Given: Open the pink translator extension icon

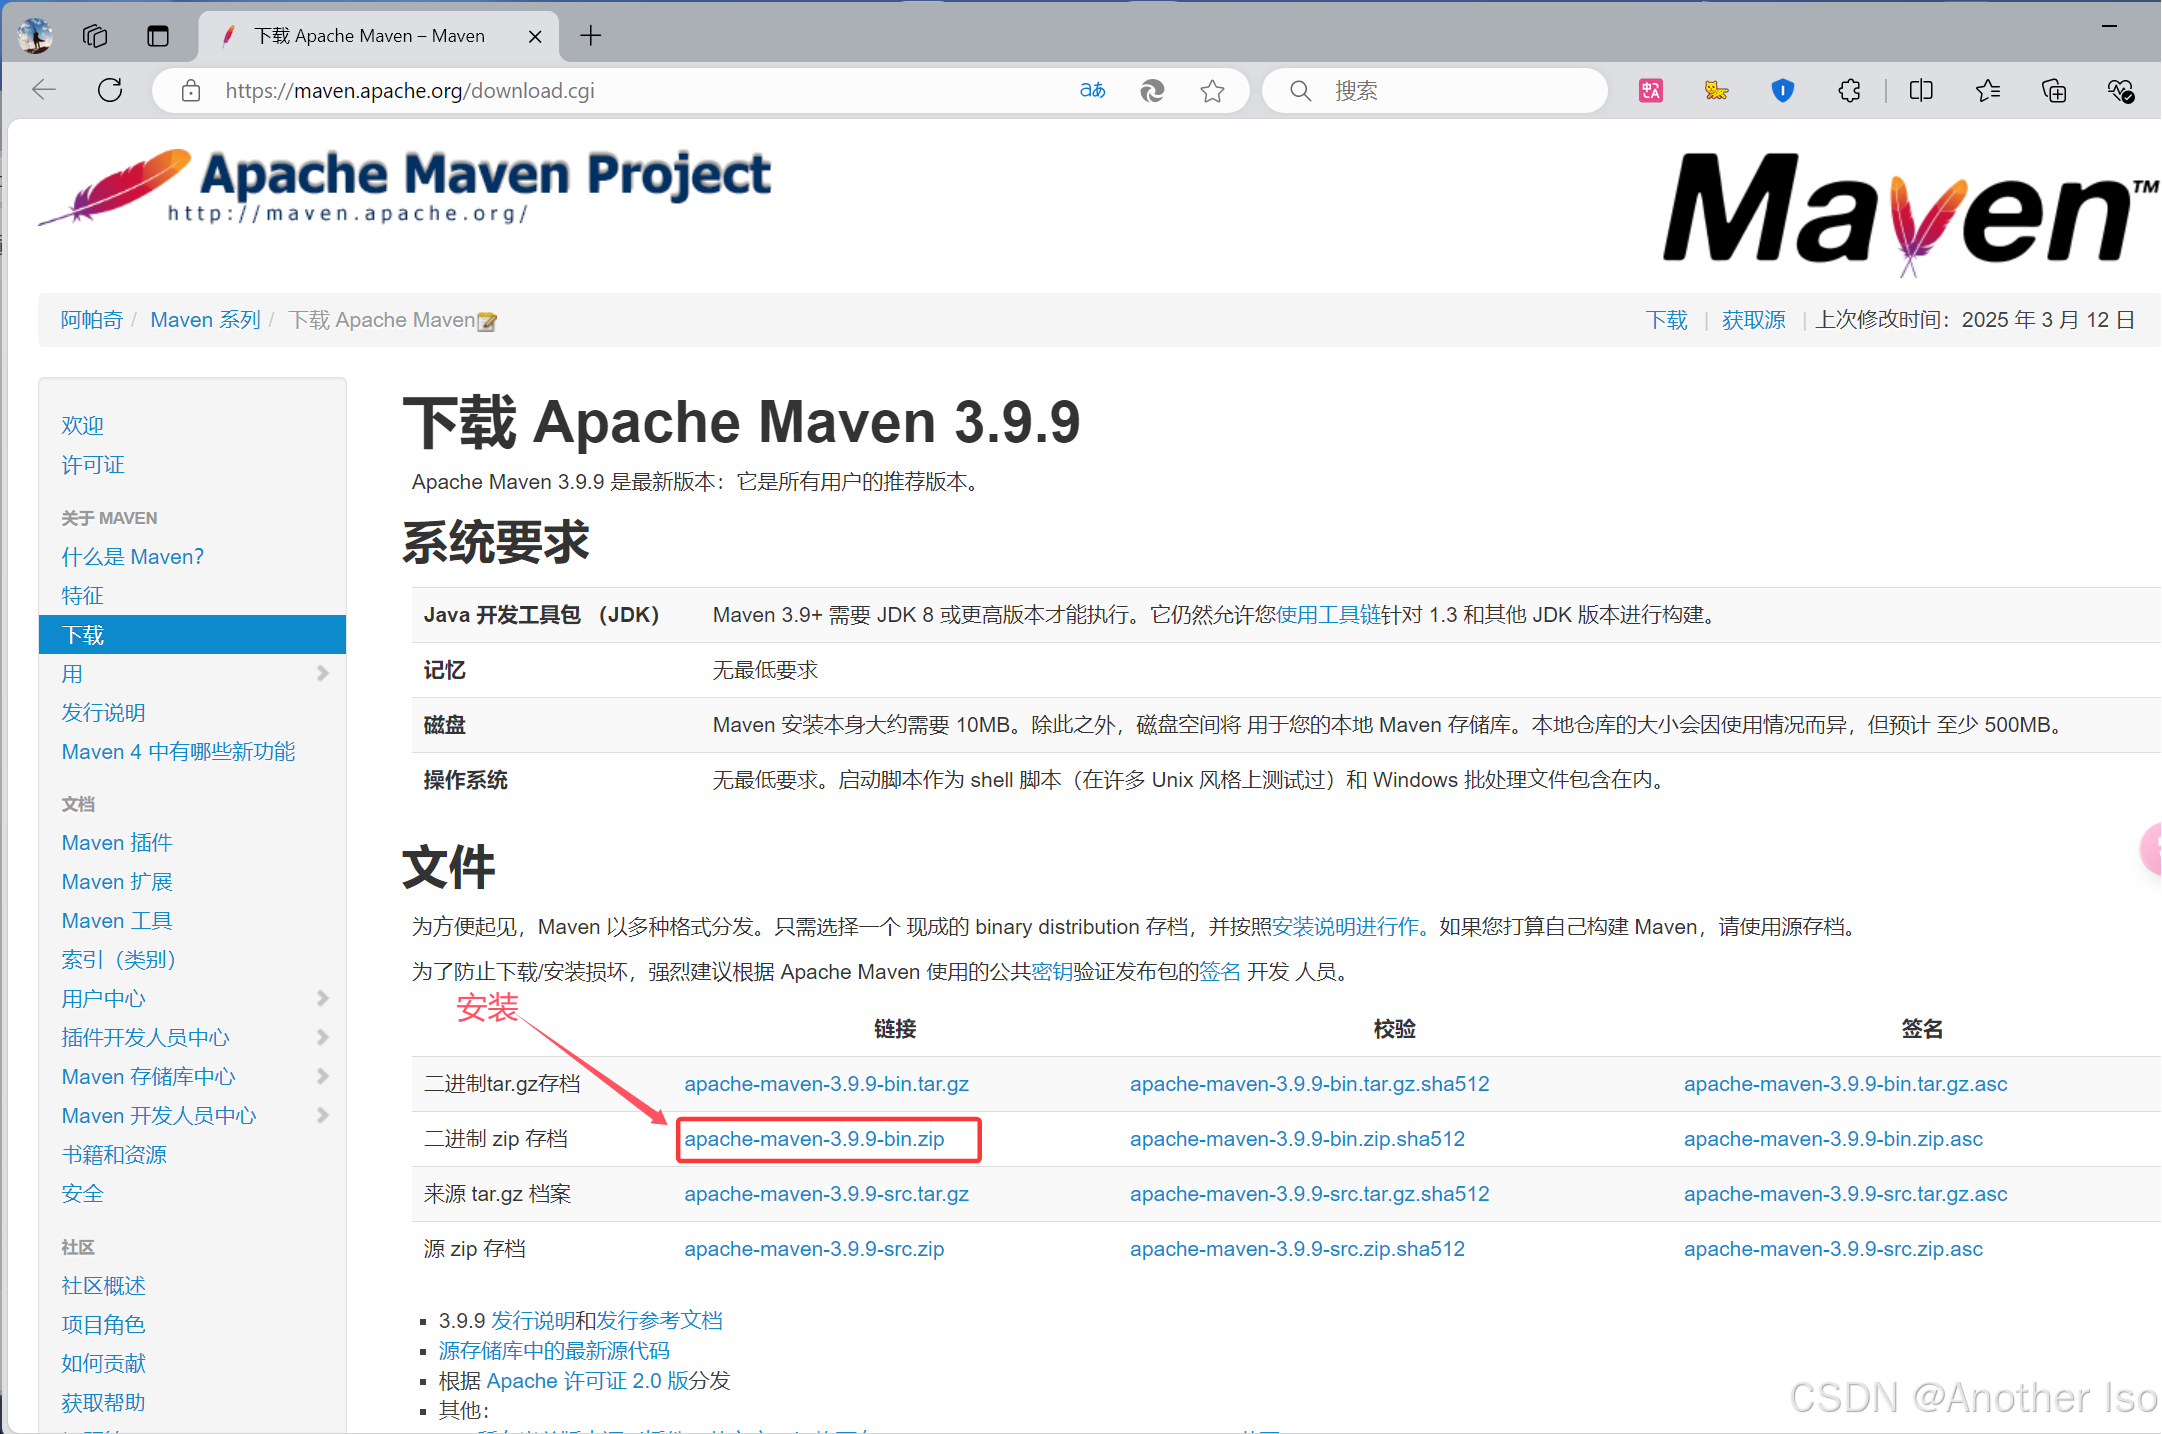Looking at the screenshot, I should [x=1651, y=91].
